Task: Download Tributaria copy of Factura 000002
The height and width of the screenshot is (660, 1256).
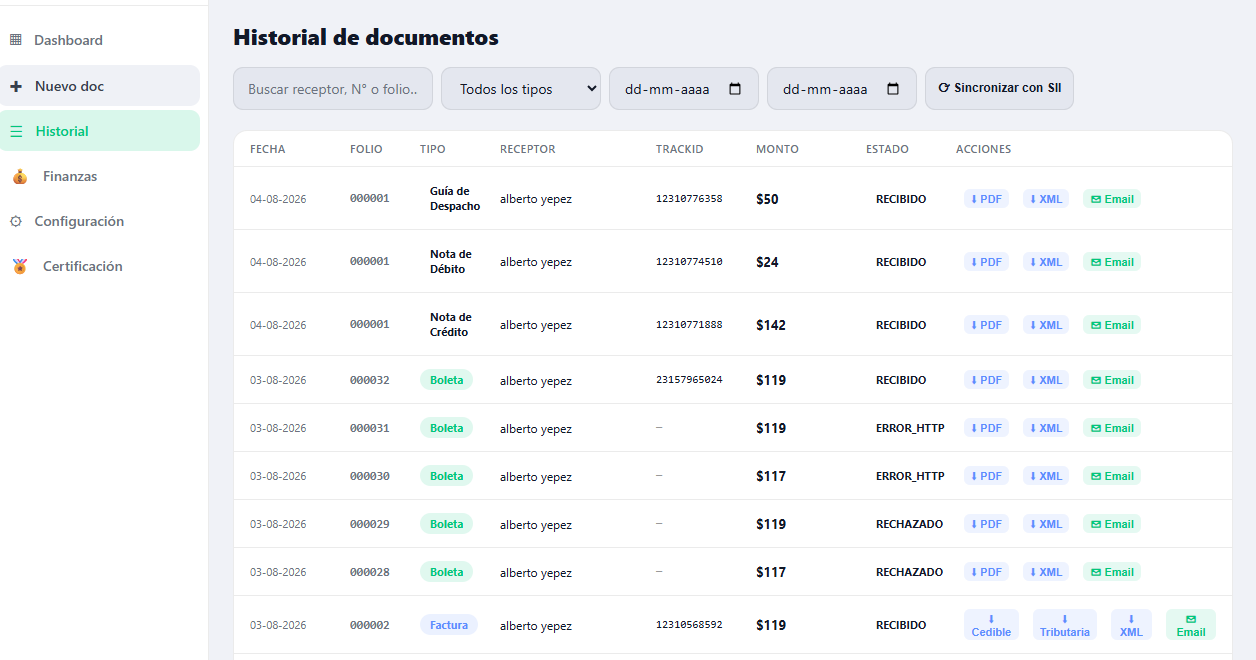Action: pos(1064,625)
